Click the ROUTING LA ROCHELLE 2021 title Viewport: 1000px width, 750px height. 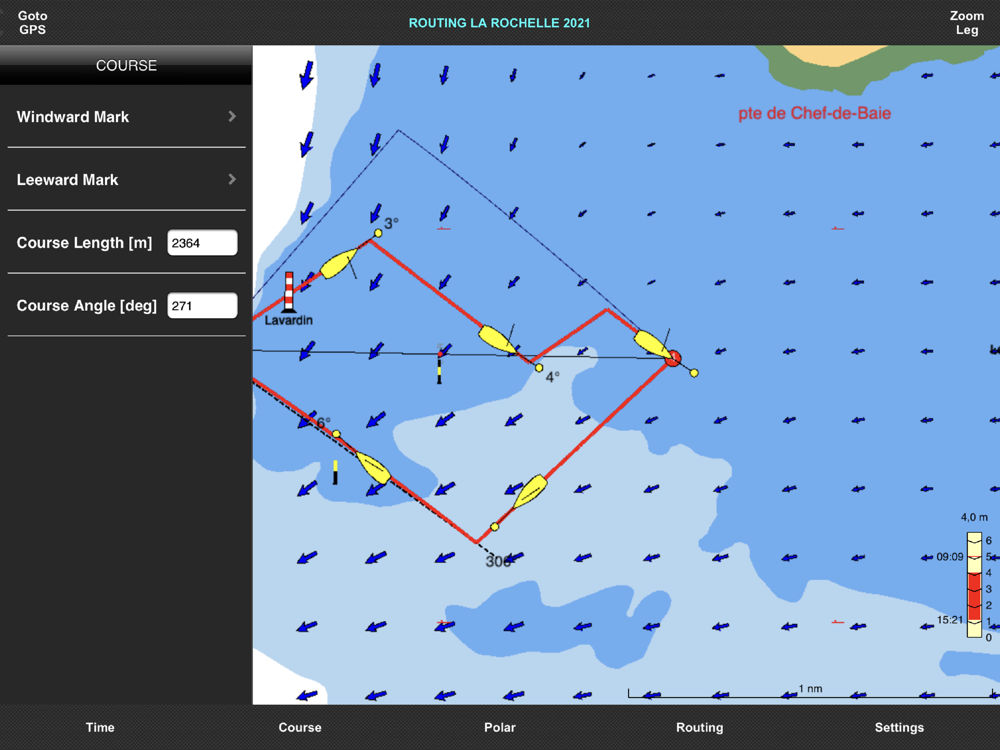499,23
